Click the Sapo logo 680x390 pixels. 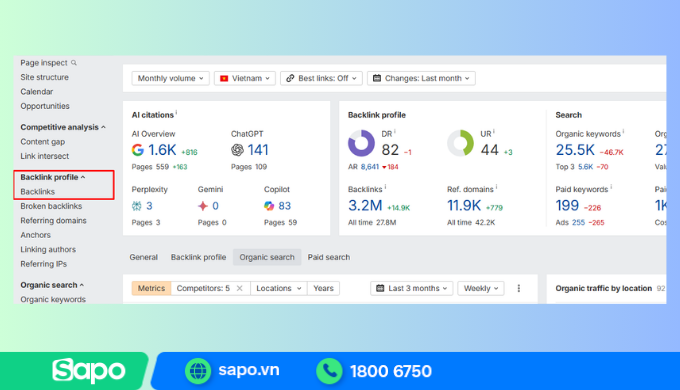point(89,371)
